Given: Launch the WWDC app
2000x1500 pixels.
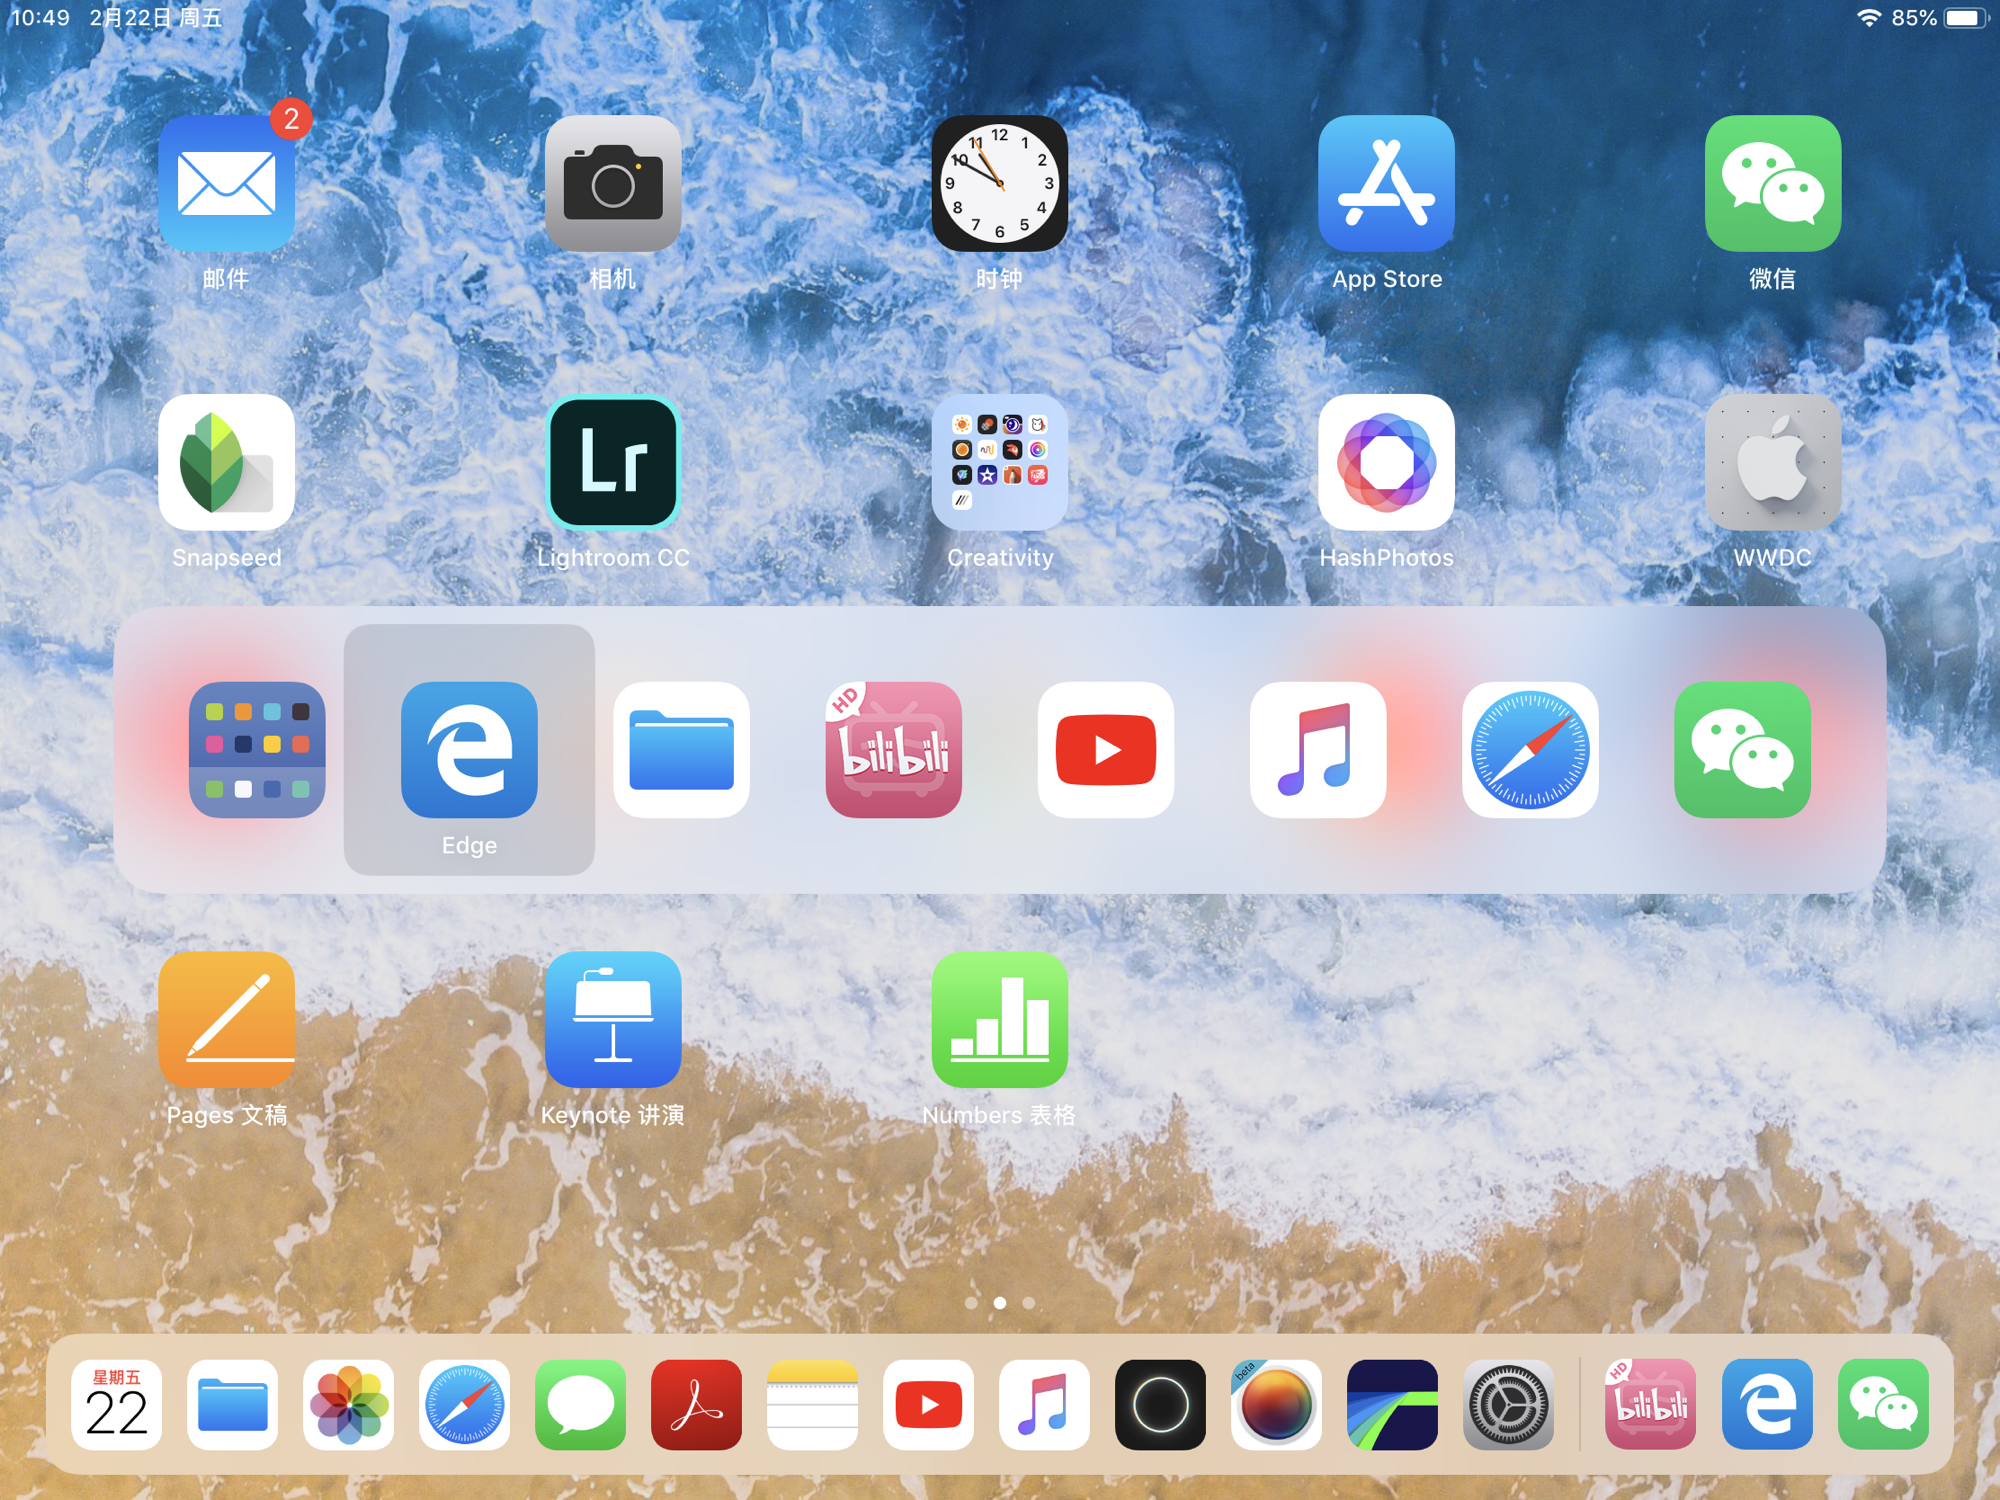Looking at the screenshot, I should pos(1772,462).
